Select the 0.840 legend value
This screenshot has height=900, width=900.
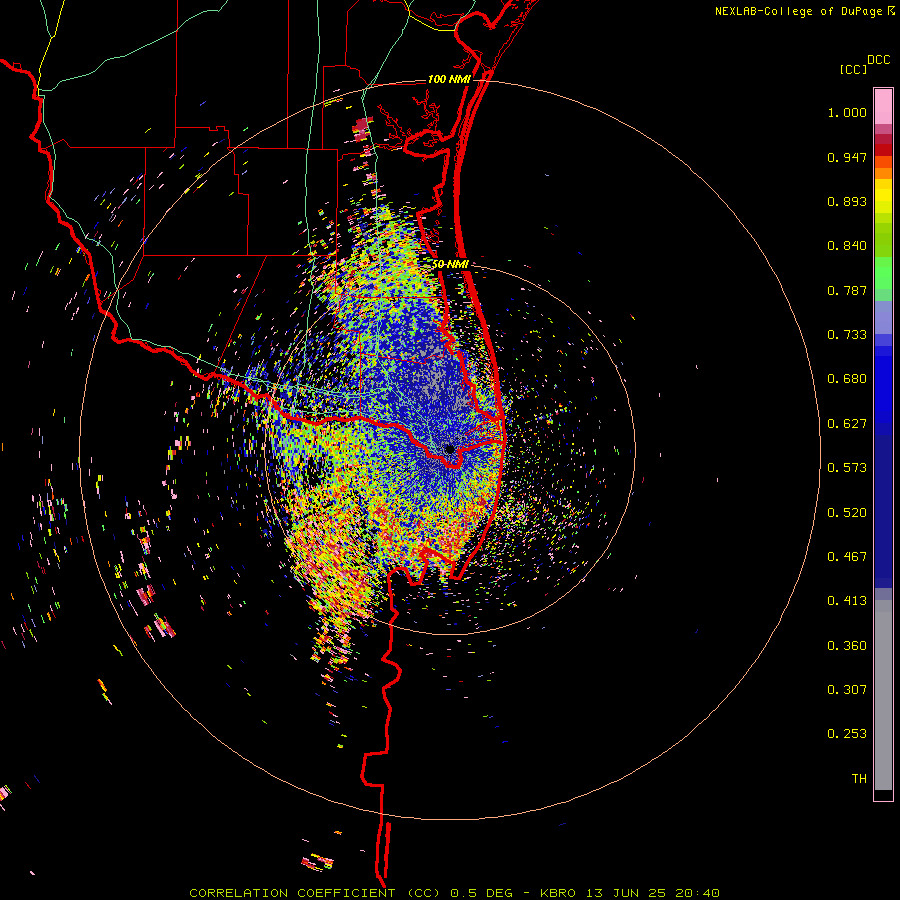coord(847,246)
